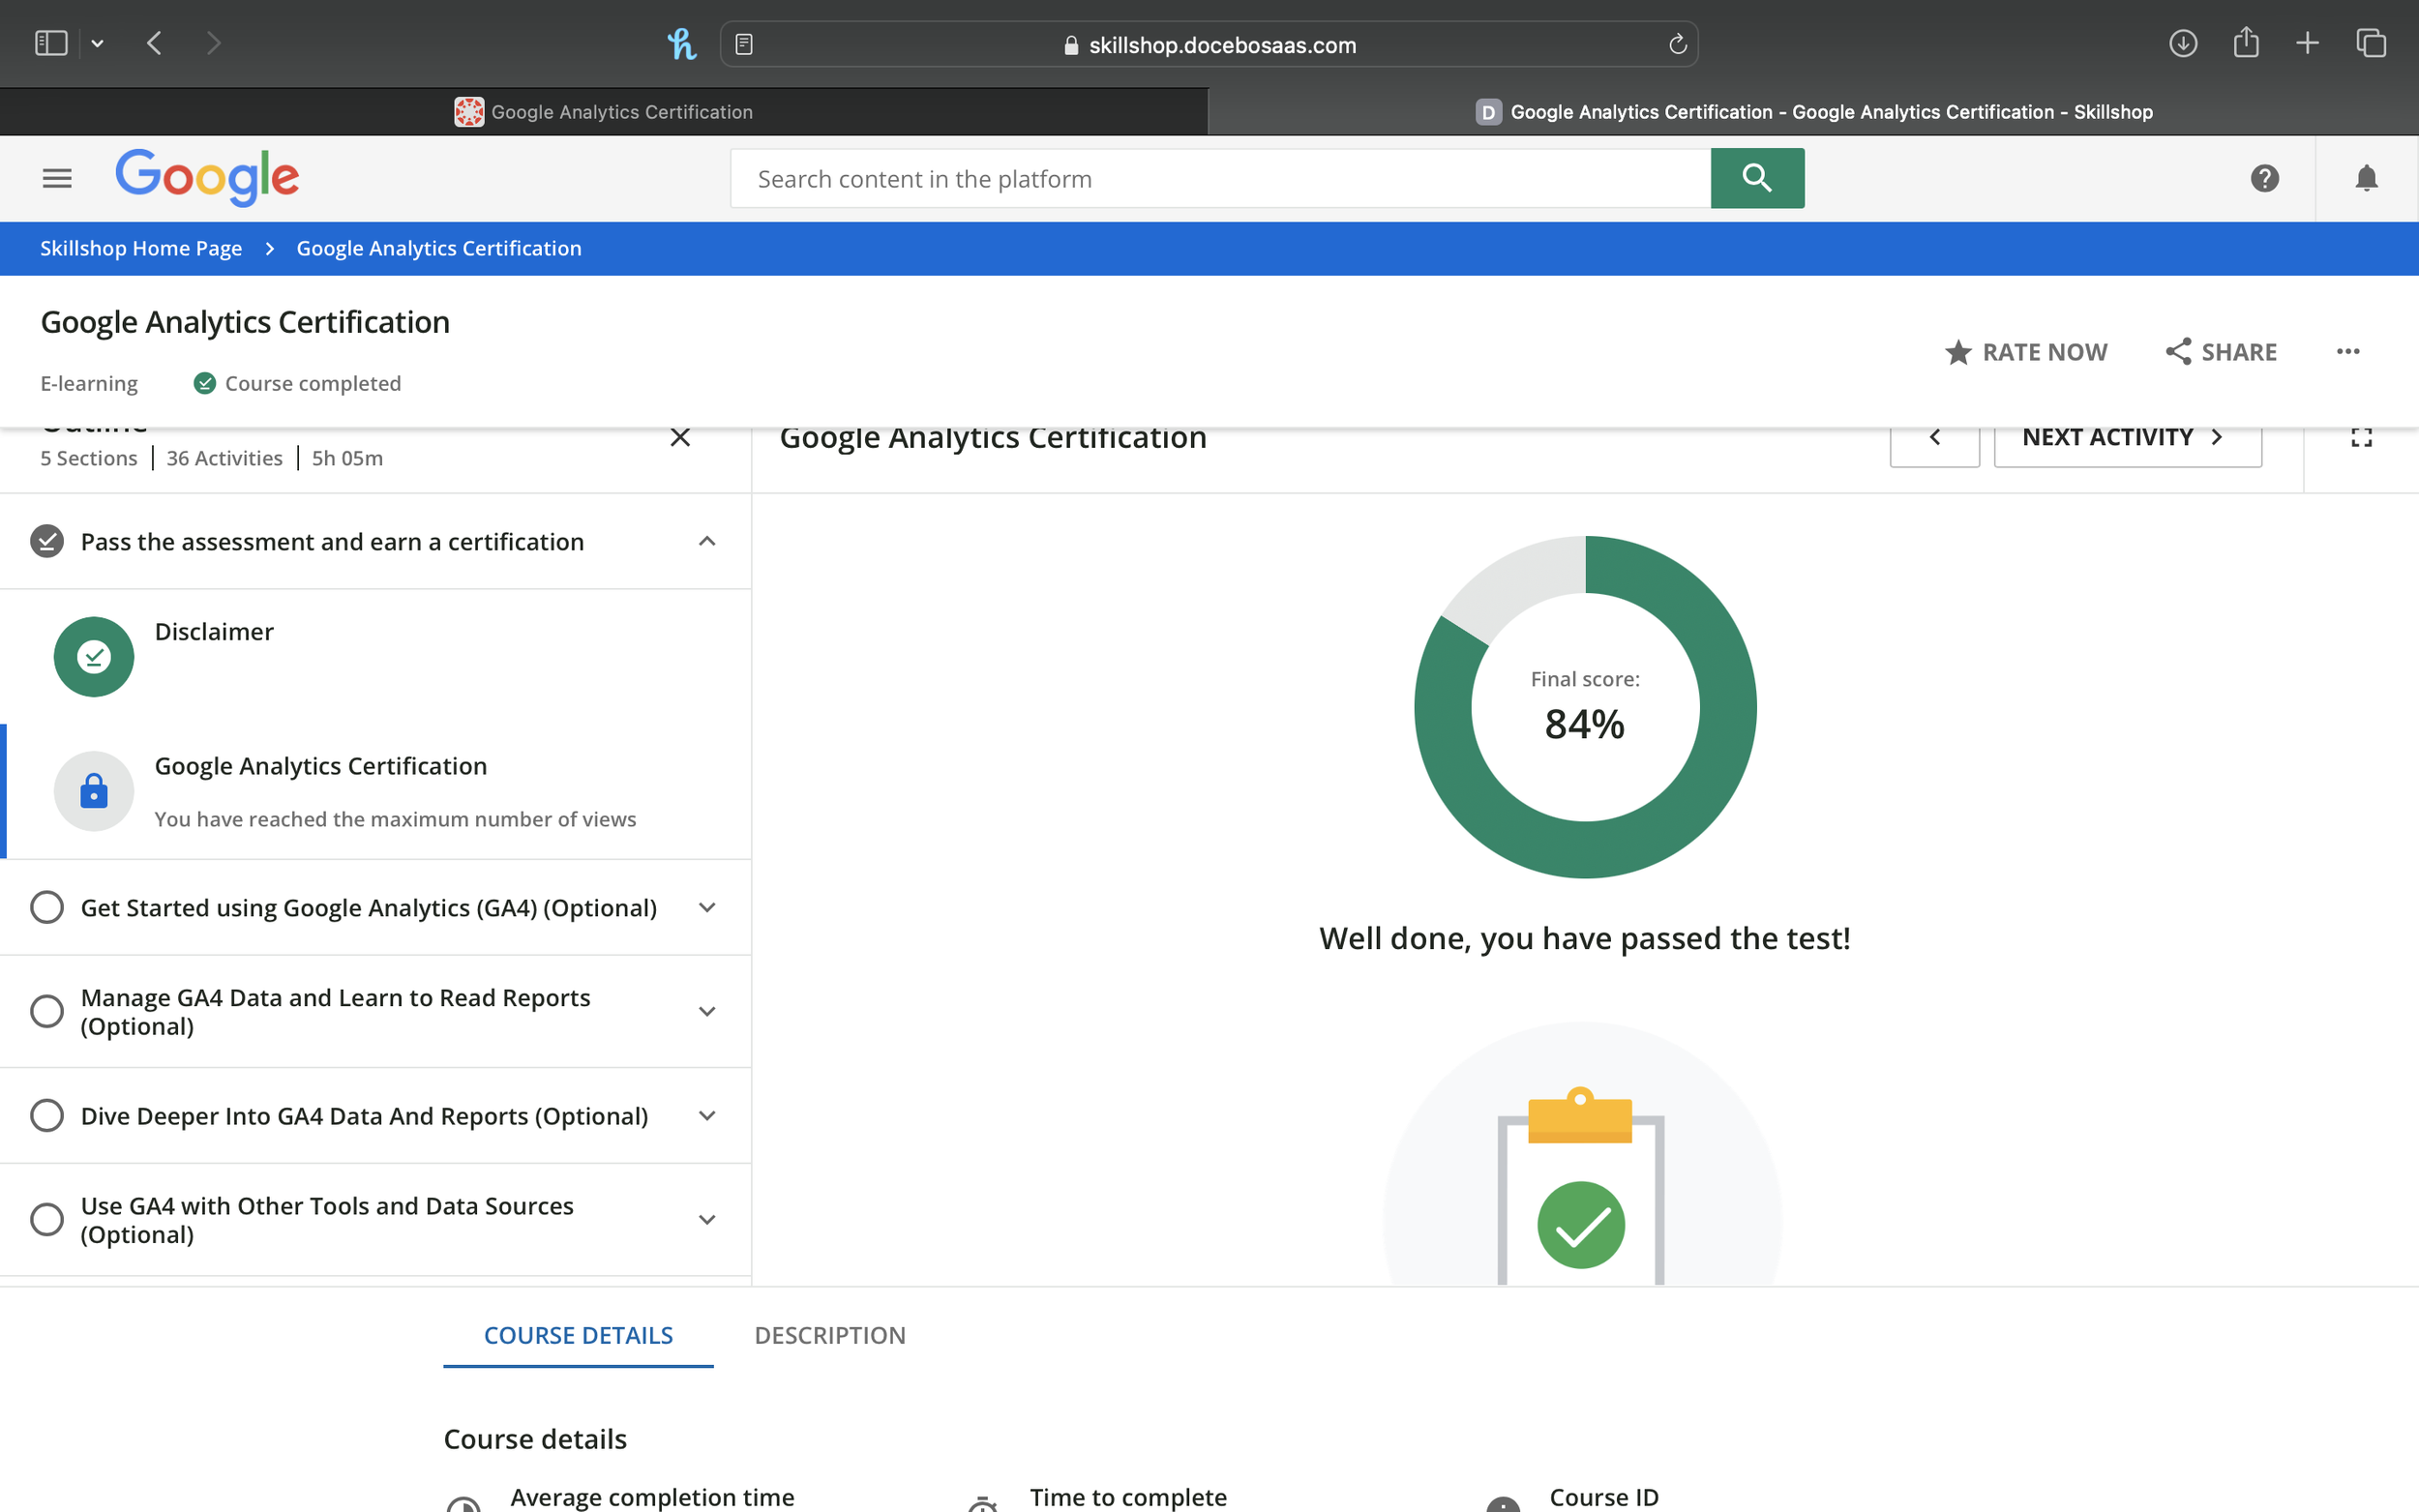The height and width of the screenshot is (1512, 2419).
Task: Open the notifications bell
Action: click(2366, 178)
